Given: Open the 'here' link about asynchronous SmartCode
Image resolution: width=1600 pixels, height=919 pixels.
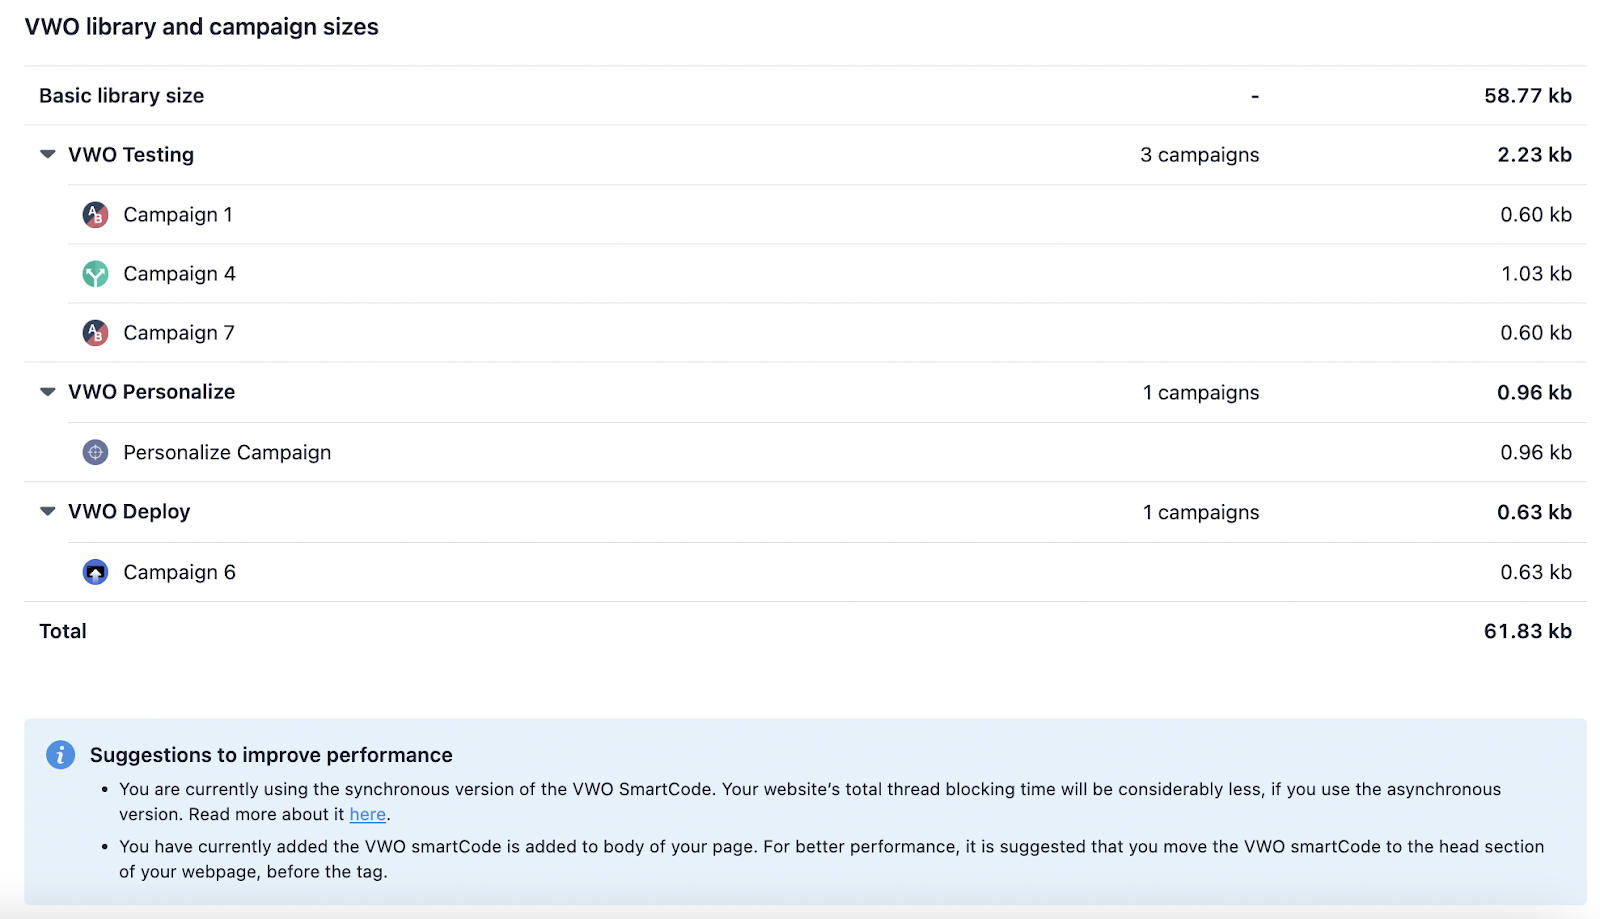Looking at the screenshot, I should pos(367,815).
